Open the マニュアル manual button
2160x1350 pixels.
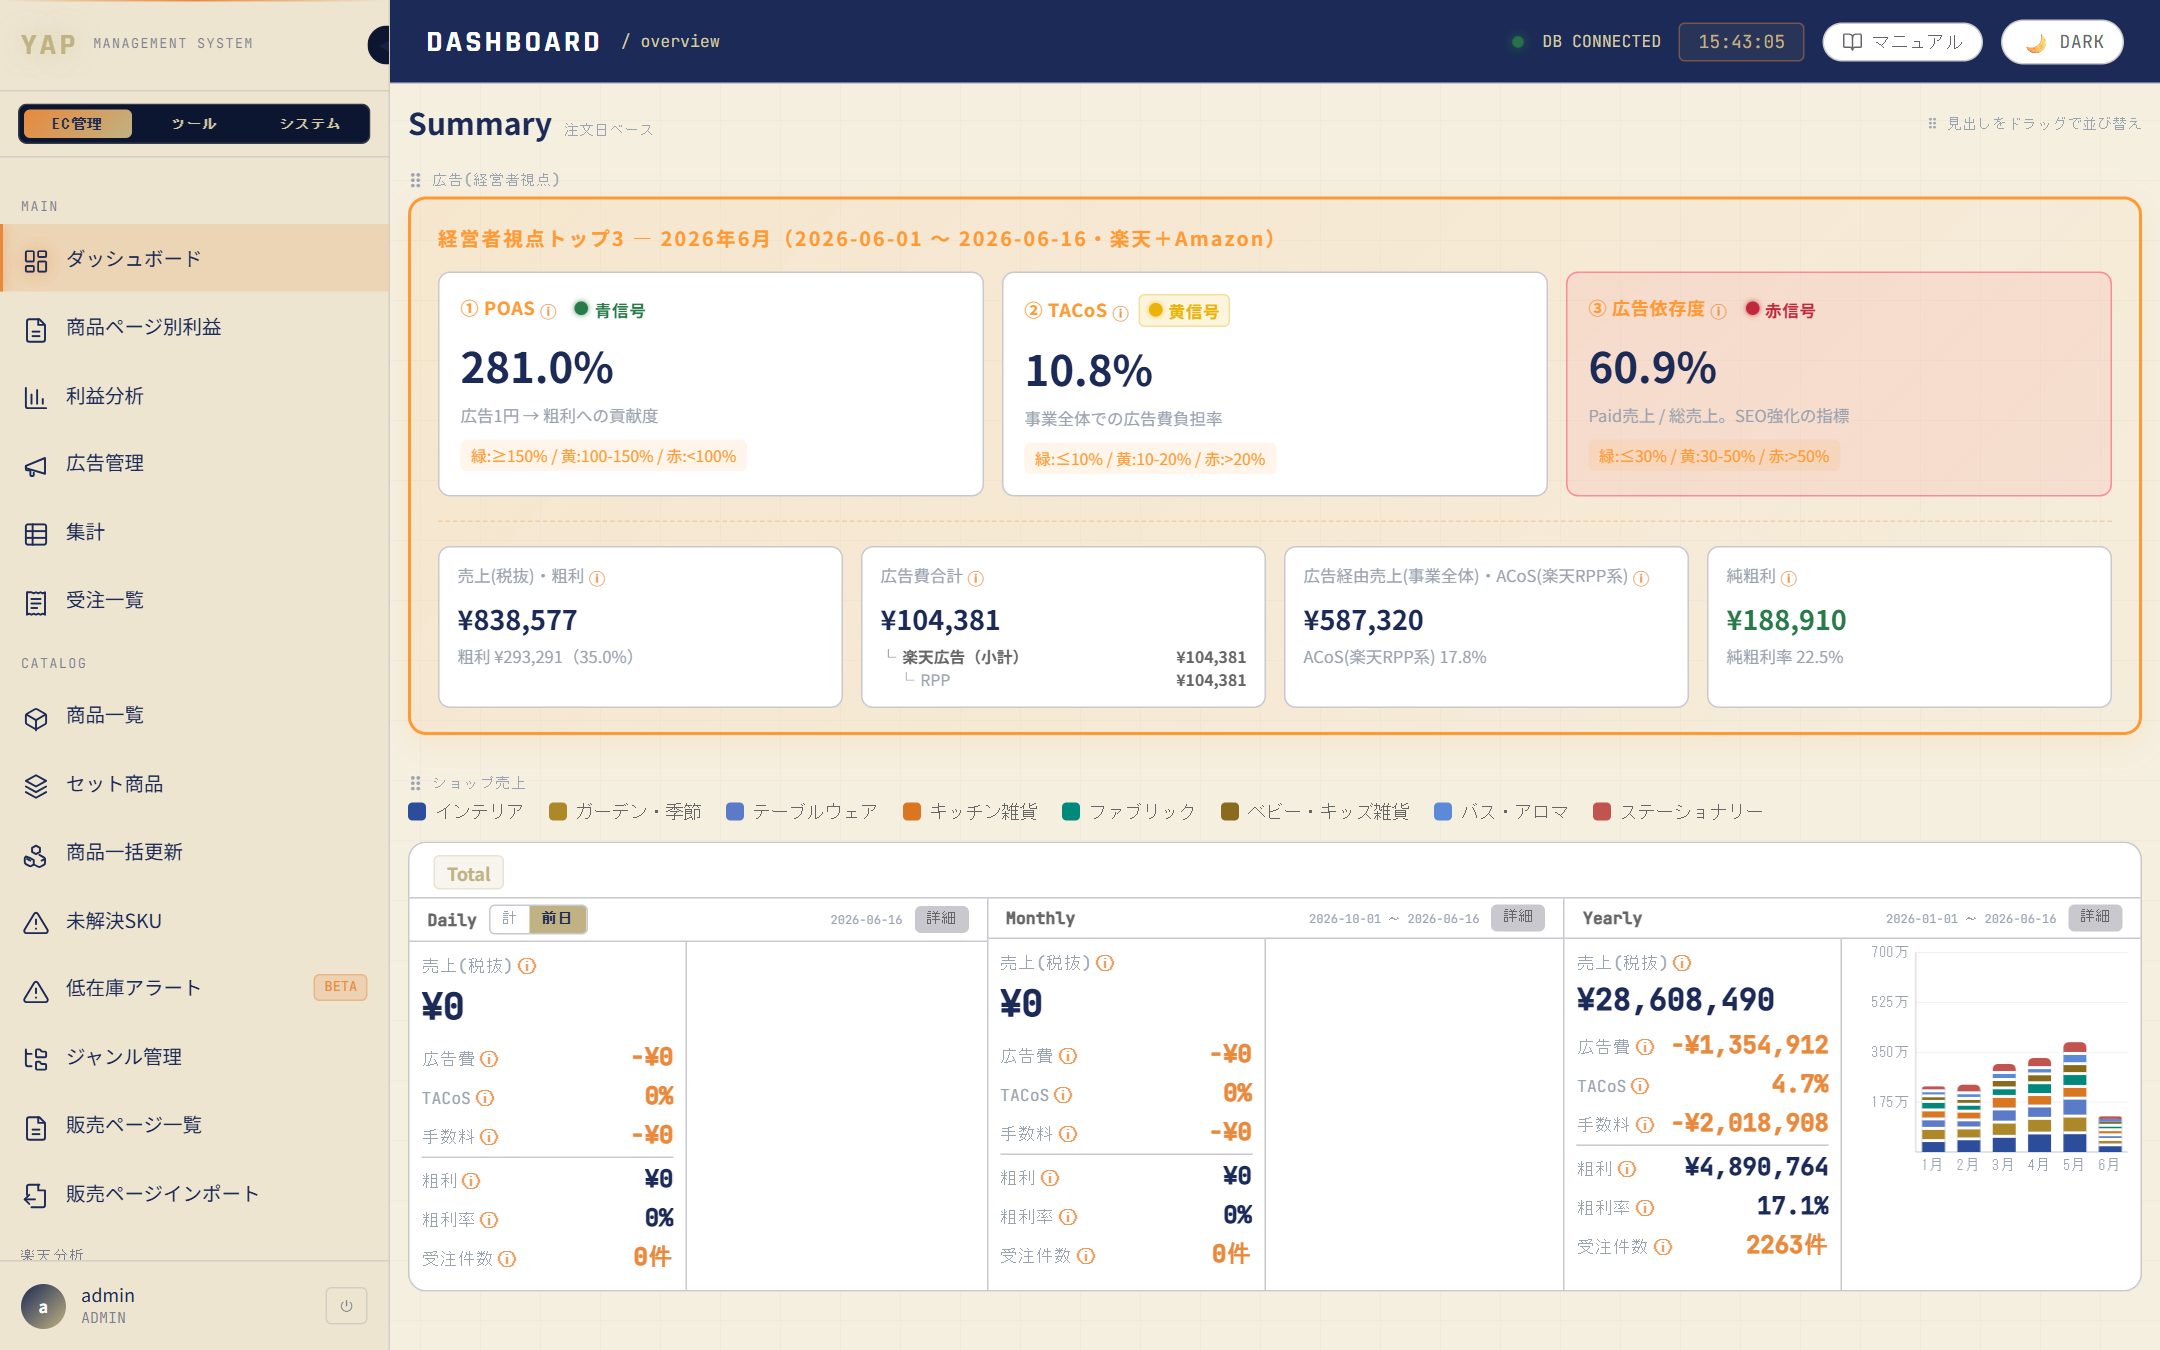point(1902,42)
